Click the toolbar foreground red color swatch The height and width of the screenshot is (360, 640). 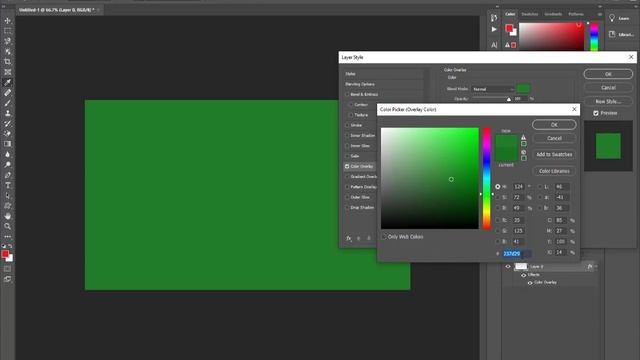click(5, 254)
